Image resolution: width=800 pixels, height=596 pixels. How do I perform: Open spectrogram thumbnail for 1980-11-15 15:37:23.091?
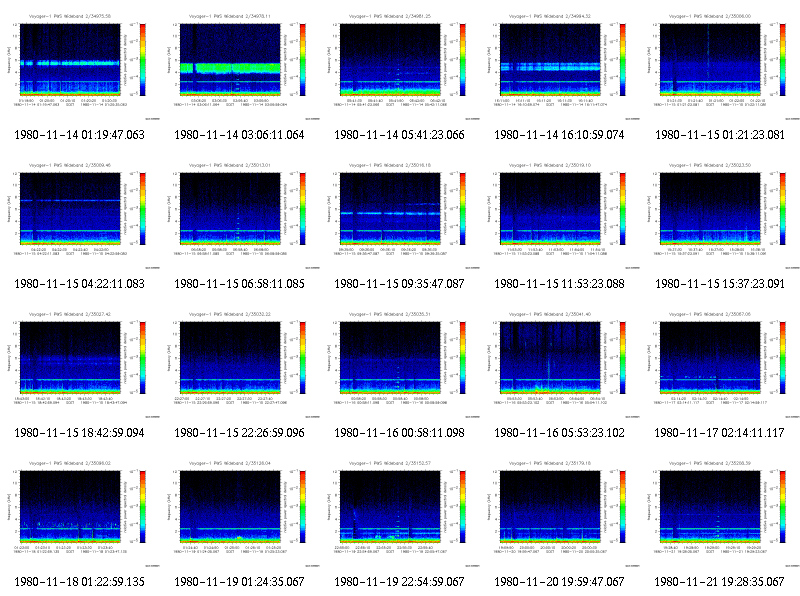720,215
